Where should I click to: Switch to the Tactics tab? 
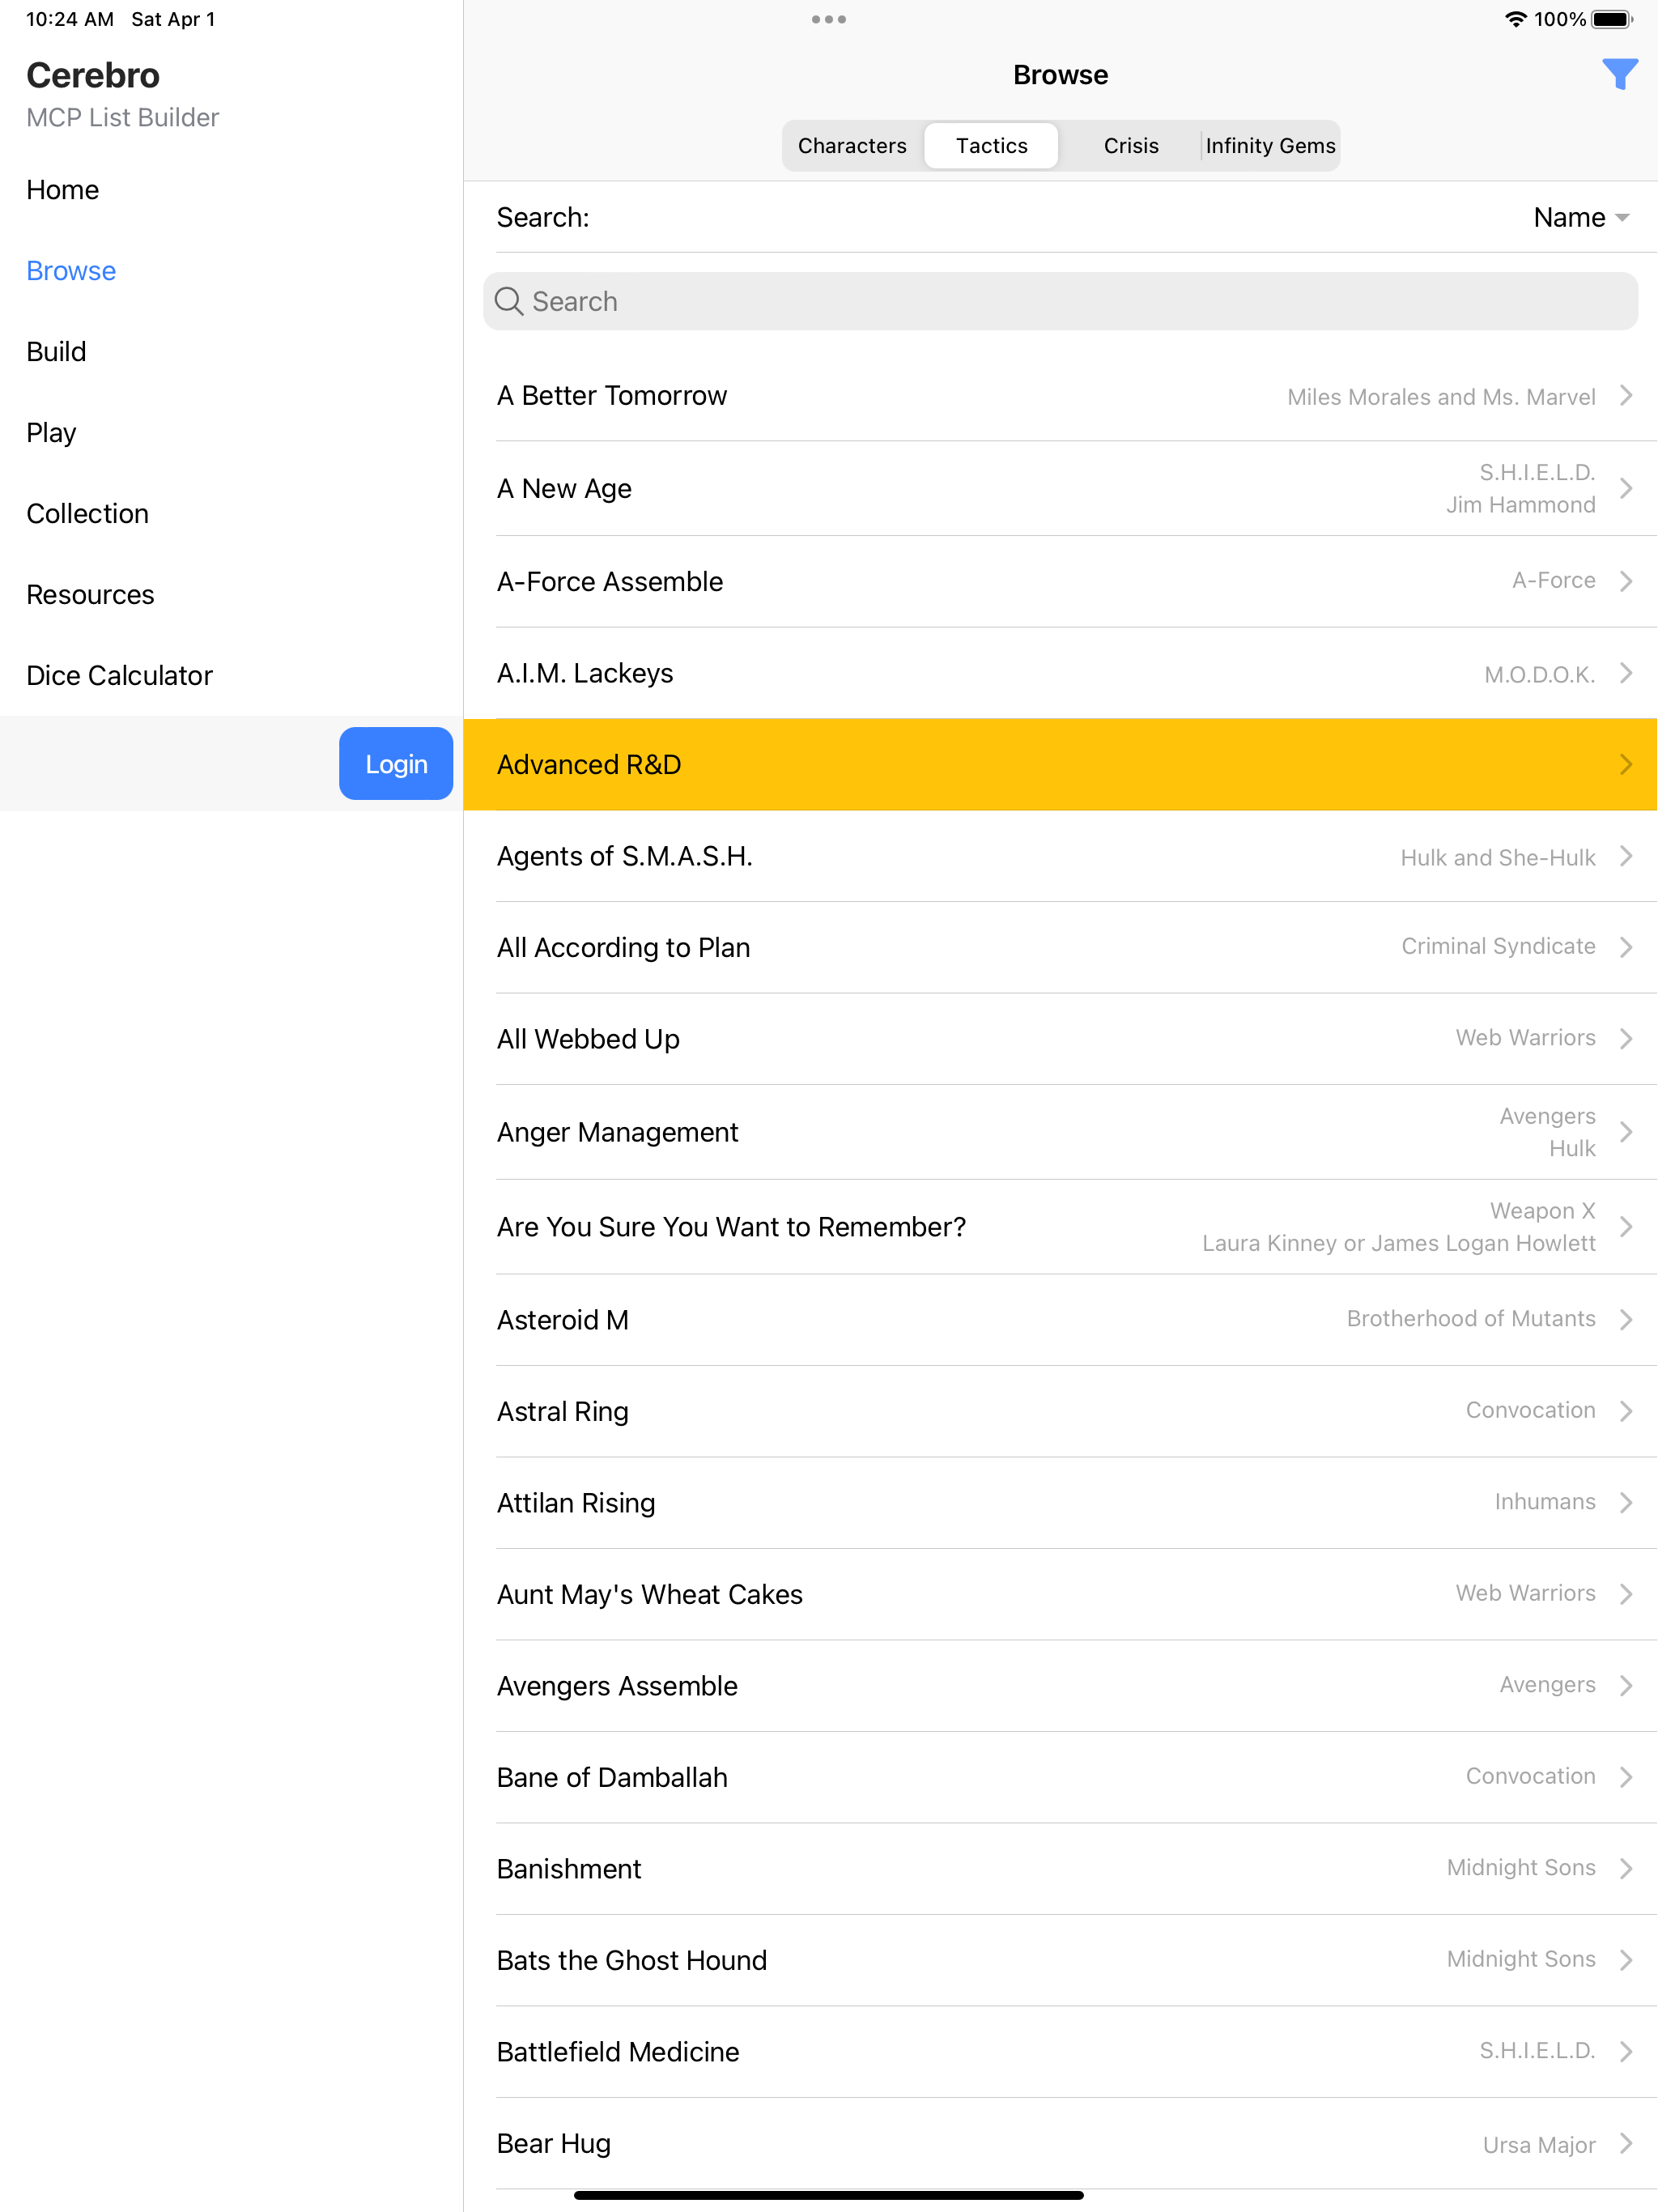[991, 146]
